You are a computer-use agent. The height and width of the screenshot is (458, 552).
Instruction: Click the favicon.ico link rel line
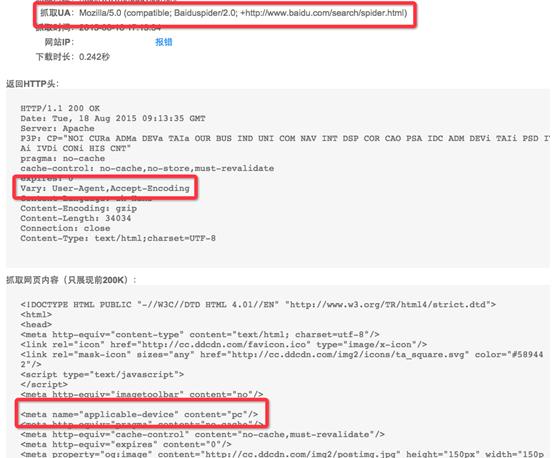[x=224, y=345]
